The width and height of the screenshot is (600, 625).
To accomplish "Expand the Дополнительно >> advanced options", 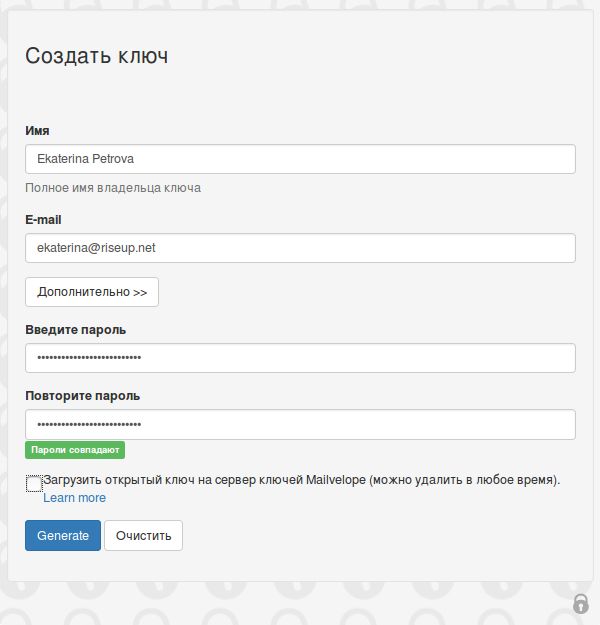I will tap(92, 292).
